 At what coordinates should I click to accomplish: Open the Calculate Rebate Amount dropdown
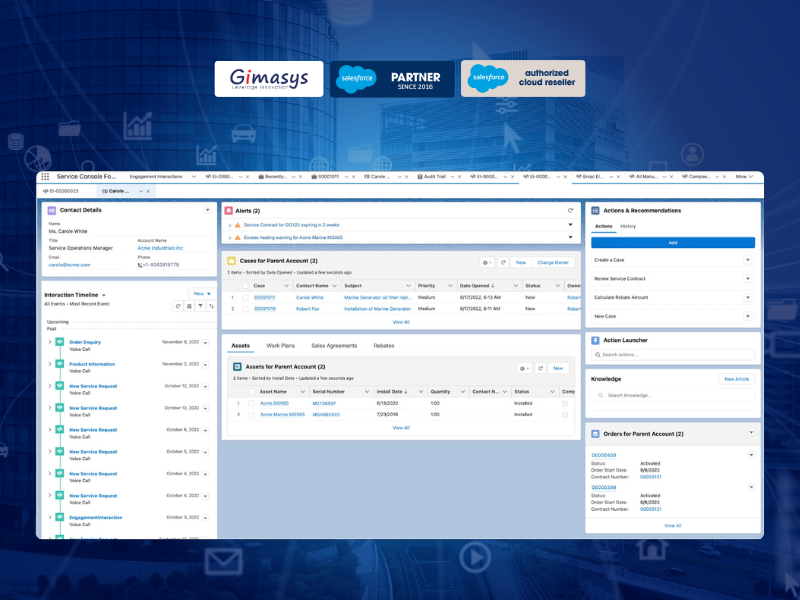(x=747, y=297)
